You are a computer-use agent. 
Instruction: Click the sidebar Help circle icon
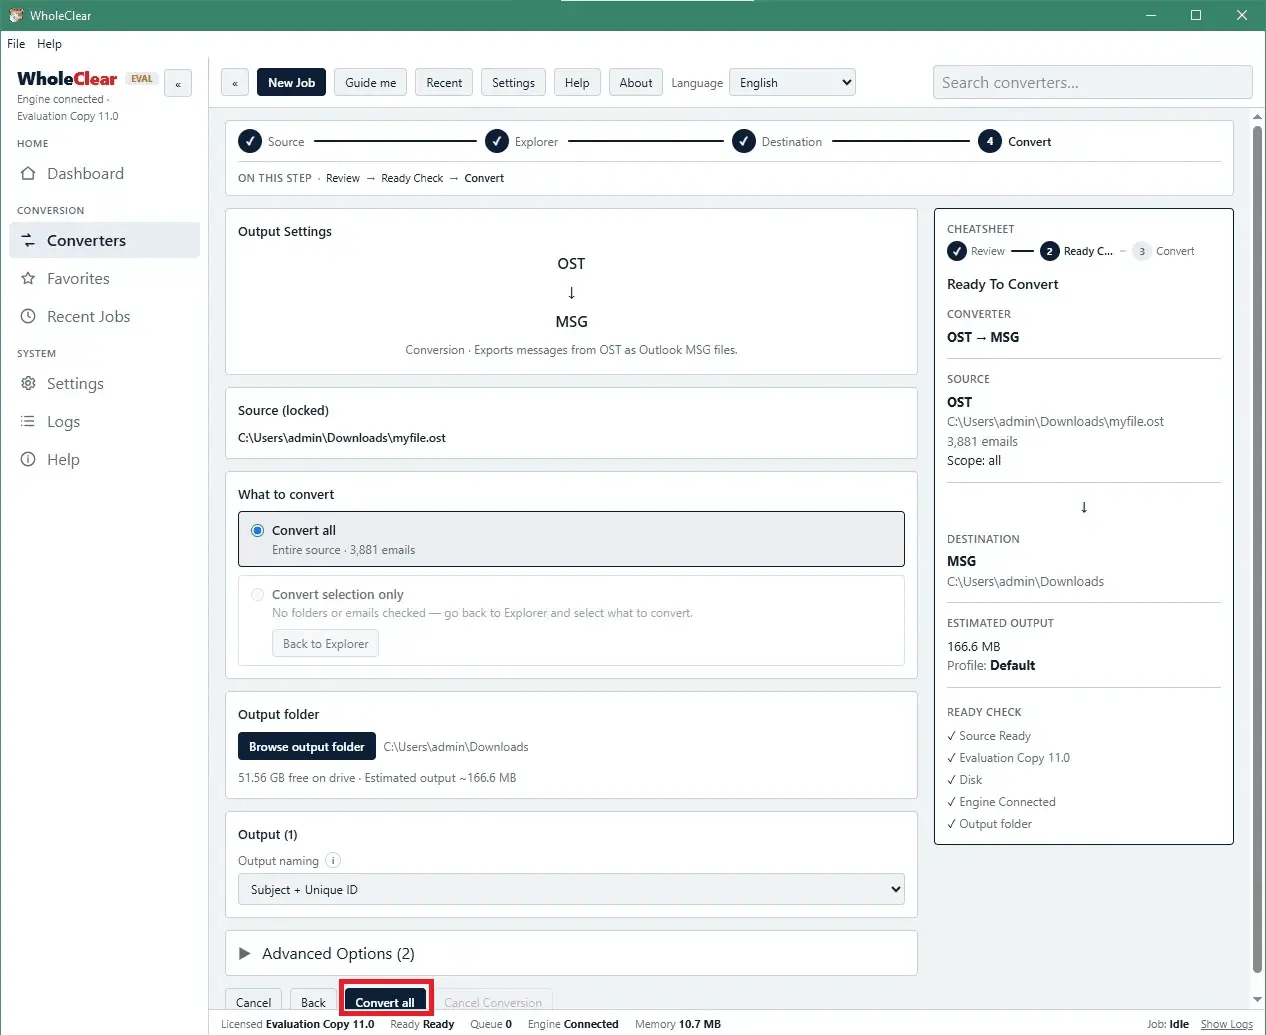[28, 460]
